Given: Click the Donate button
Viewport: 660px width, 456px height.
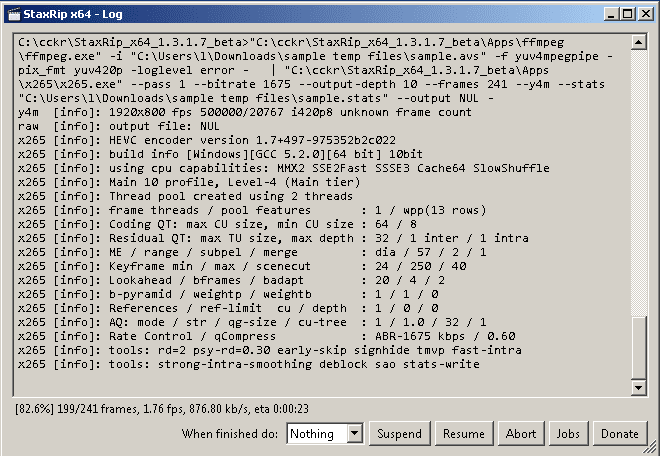Looking at the screenshot, I should click(620, 433).
